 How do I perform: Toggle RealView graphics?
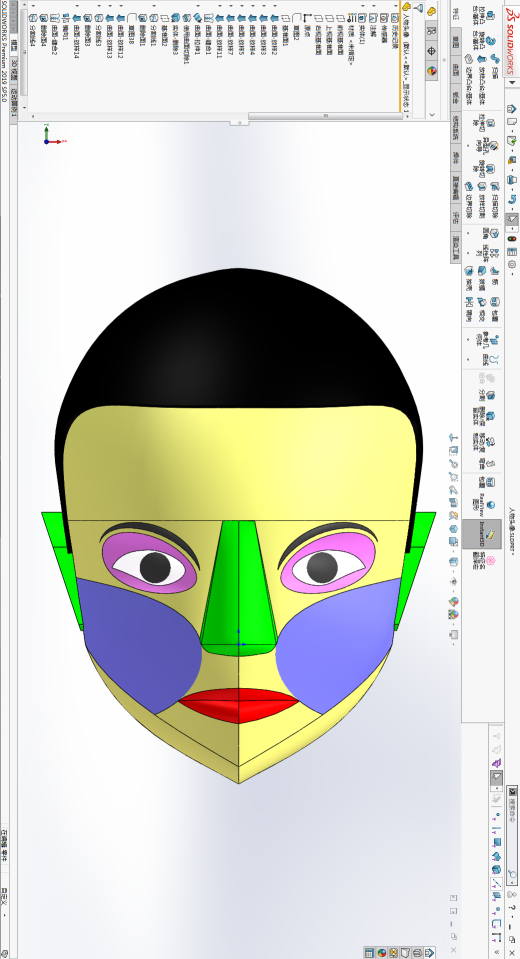click(482, 505)
